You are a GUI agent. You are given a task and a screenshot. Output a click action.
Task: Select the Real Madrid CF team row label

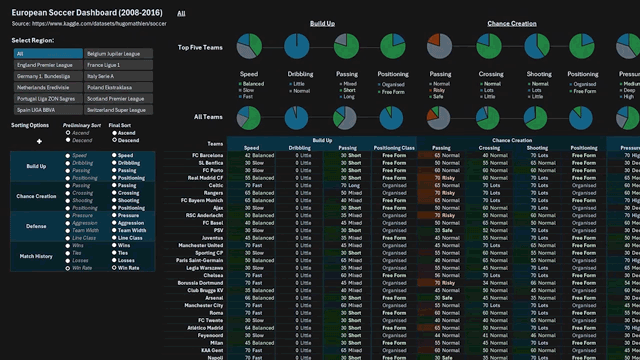click(205, 178)
